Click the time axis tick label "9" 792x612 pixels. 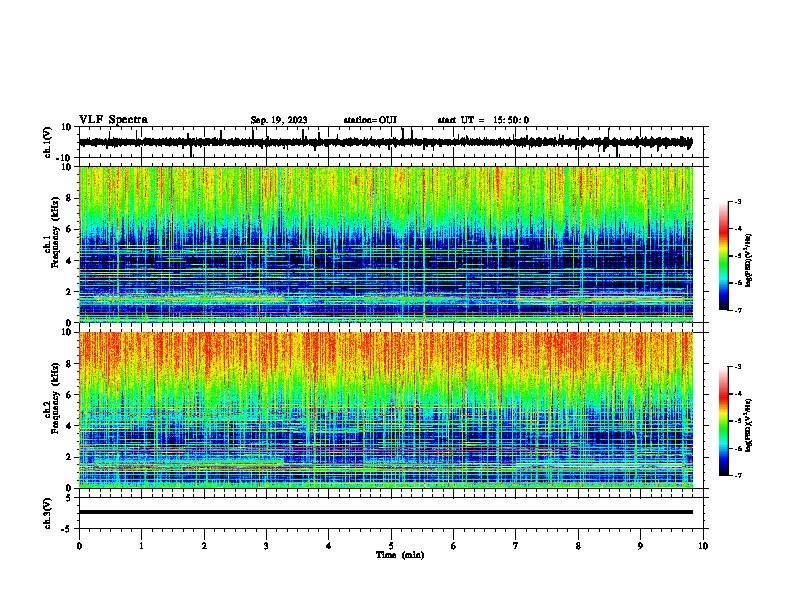click(x=640, y=546)
